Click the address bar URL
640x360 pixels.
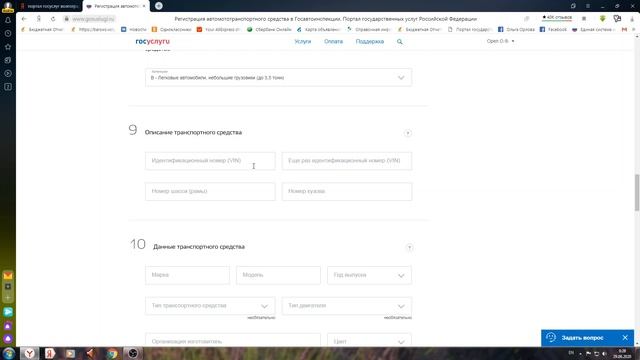93,19
